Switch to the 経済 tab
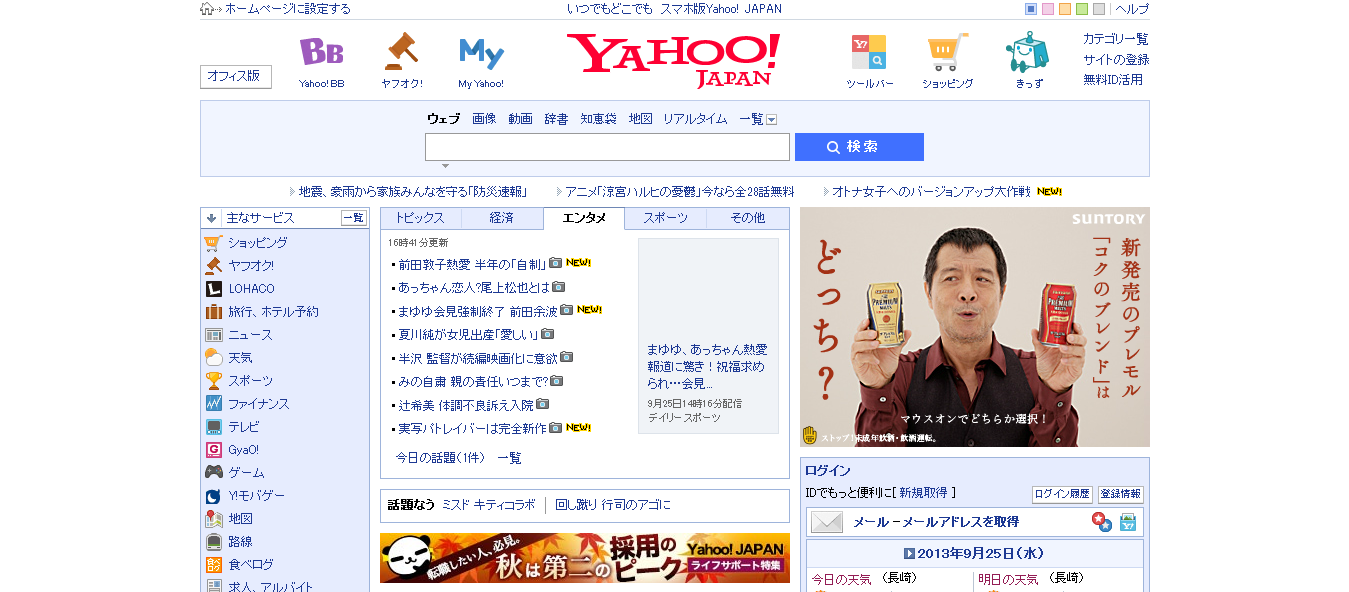Viewport: 1349px width, 592px height. (x=502, y=218)
